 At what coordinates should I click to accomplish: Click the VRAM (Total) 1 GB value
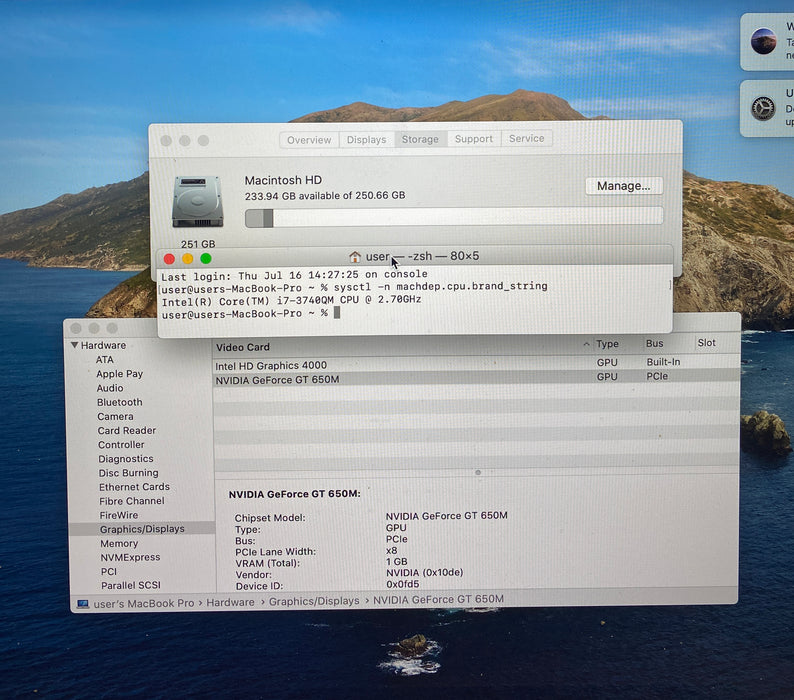(x=396, y=561)
